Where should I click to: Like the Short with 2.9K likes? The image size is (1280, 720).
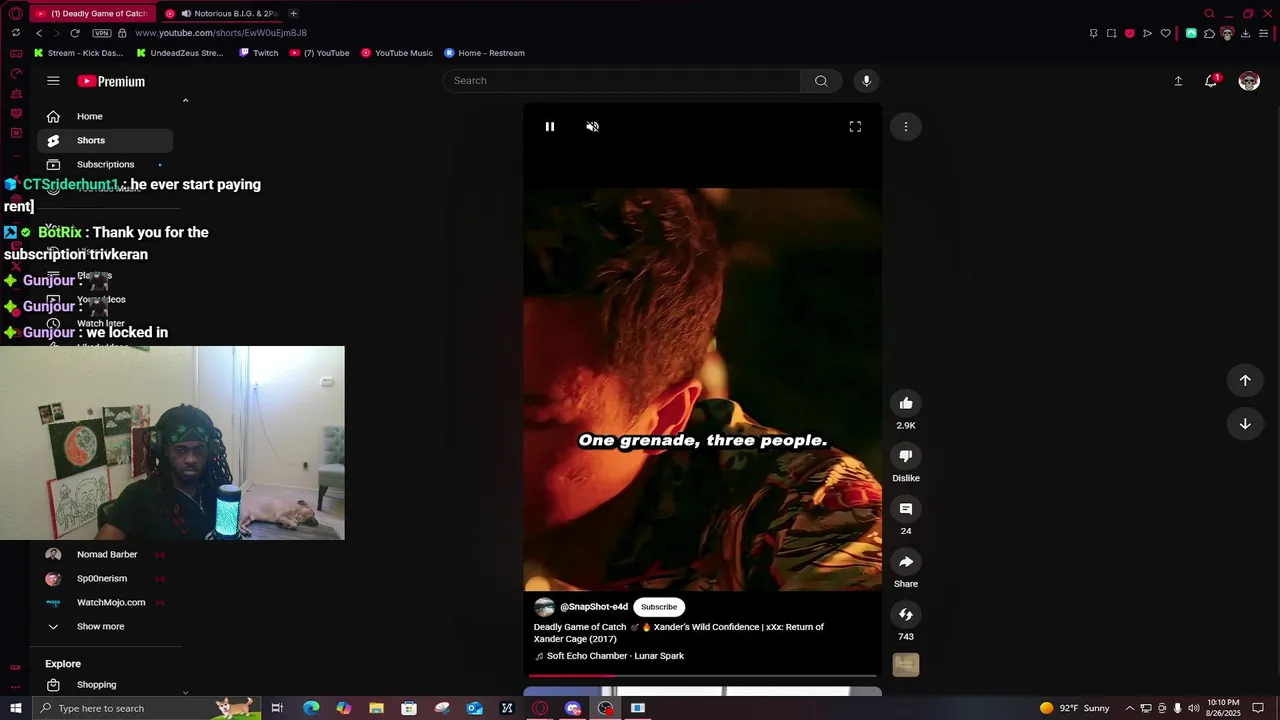pyautogui.click(x=906, y=403)
